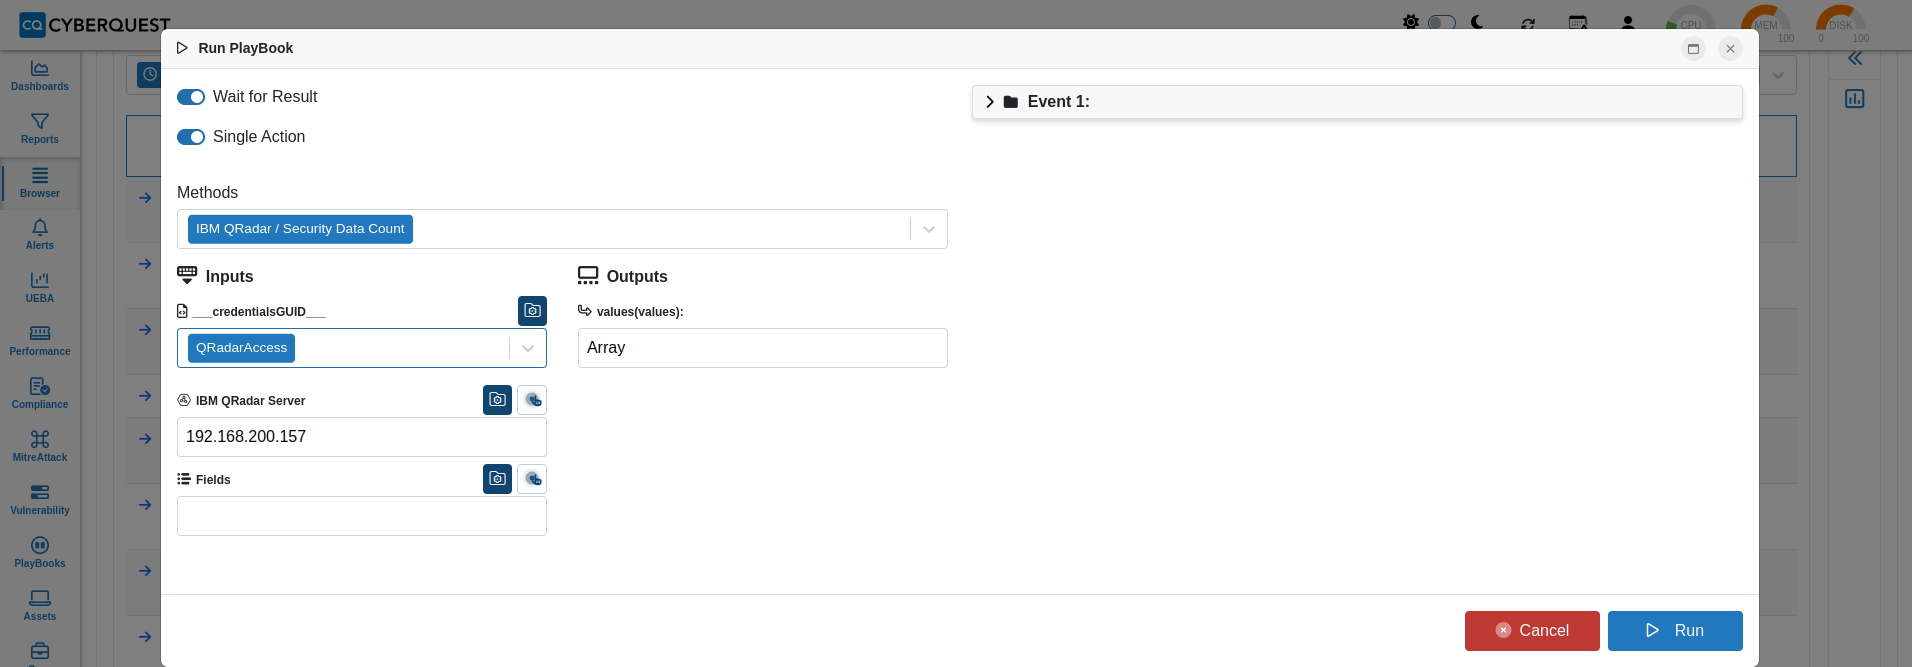Open Compliance in the sidebar
This screenshot has width=1912, height=667.
[x=40, y=394]
